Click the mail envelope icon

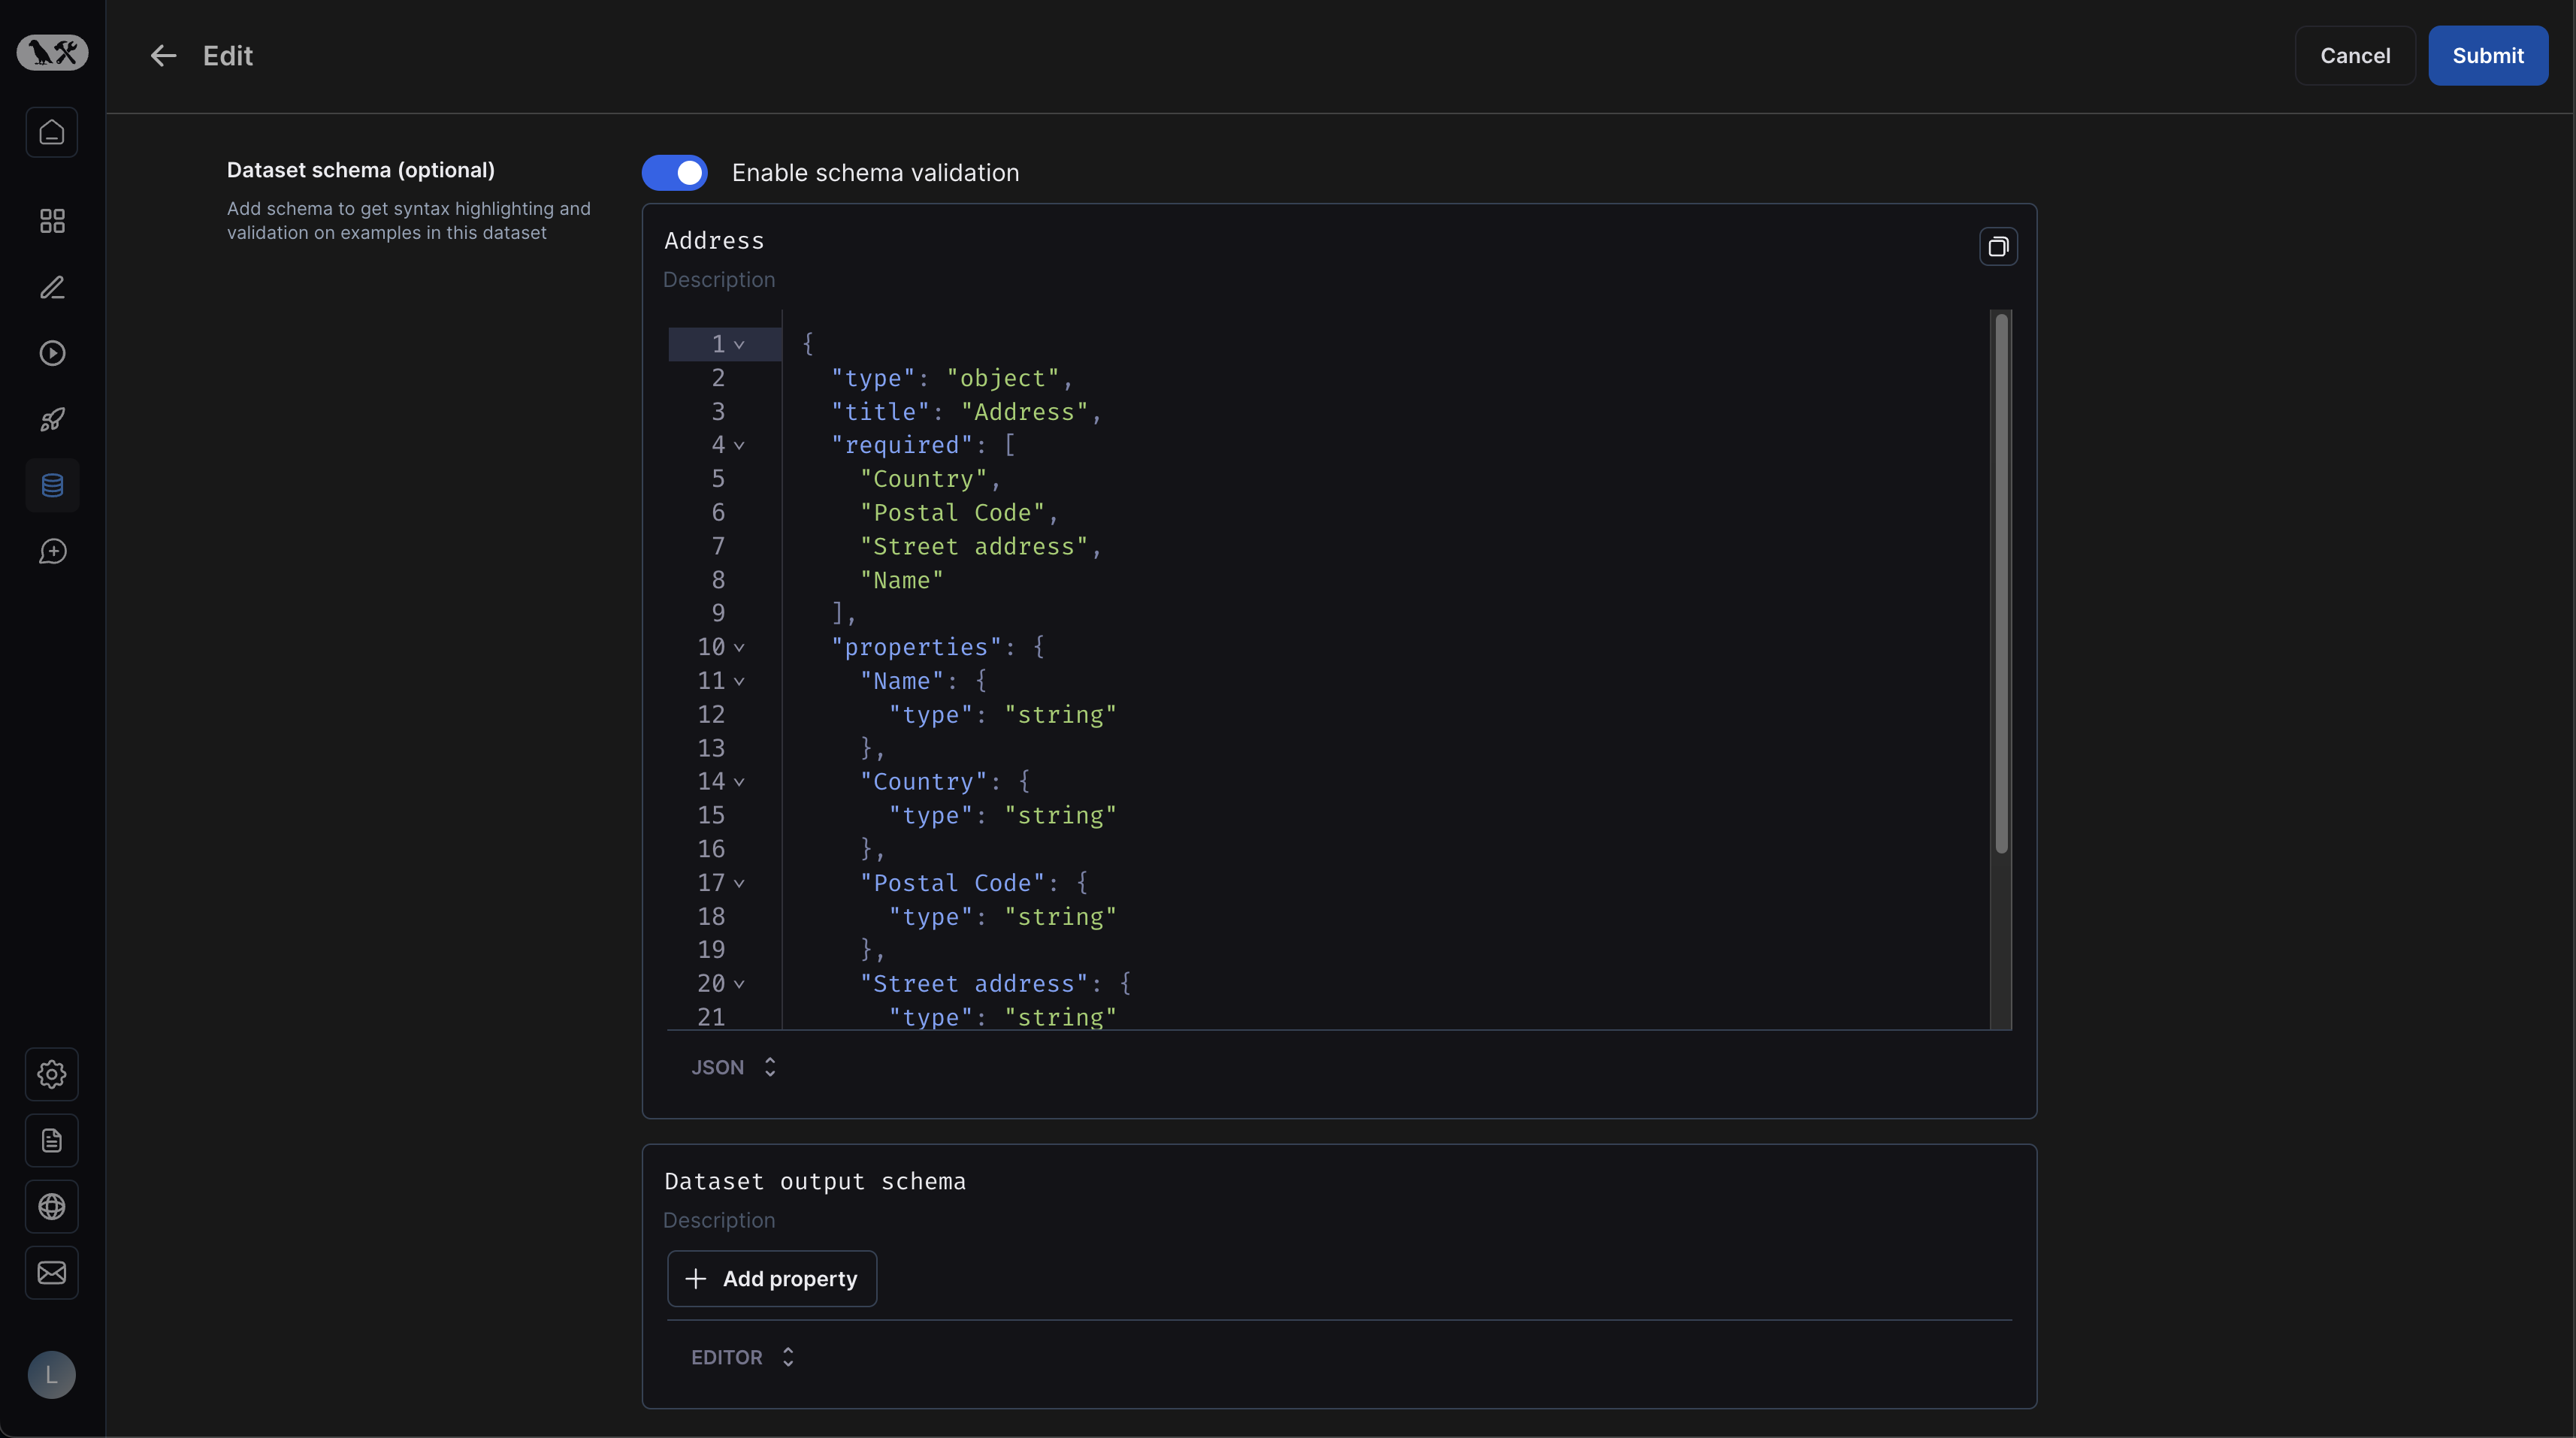pyautogui.click(x=52, y=1273)
